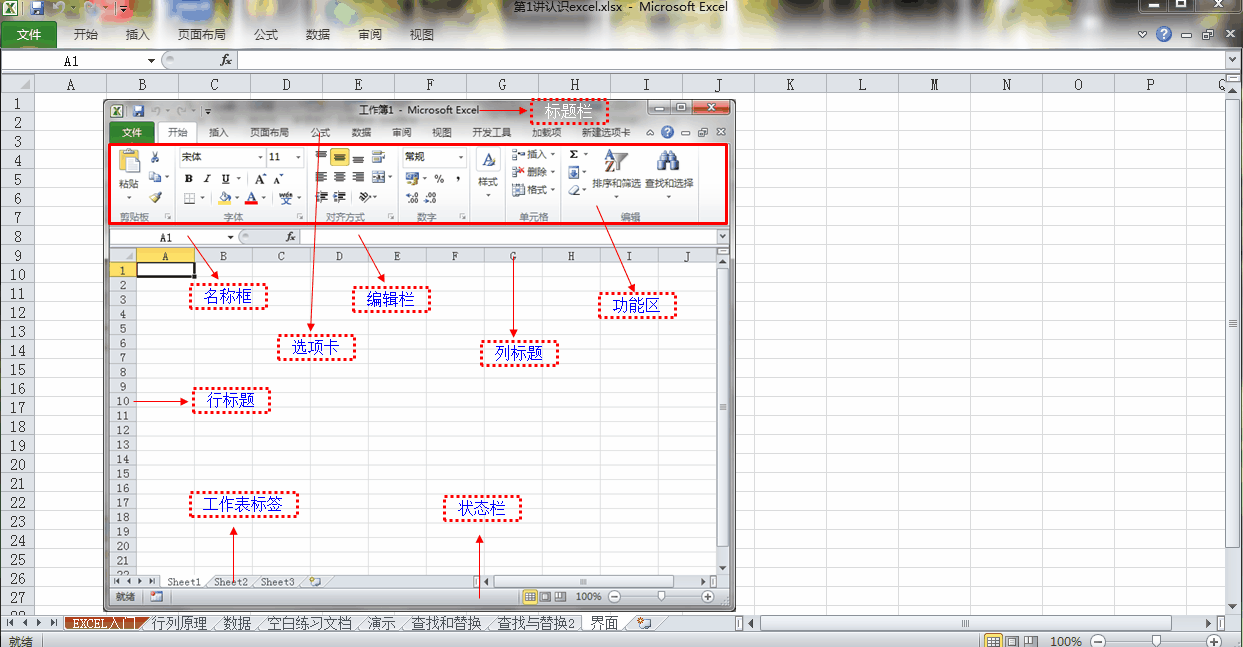
Task: Click scissors cut icon in embedded Excel ribbon
Action: coord(155,157)
